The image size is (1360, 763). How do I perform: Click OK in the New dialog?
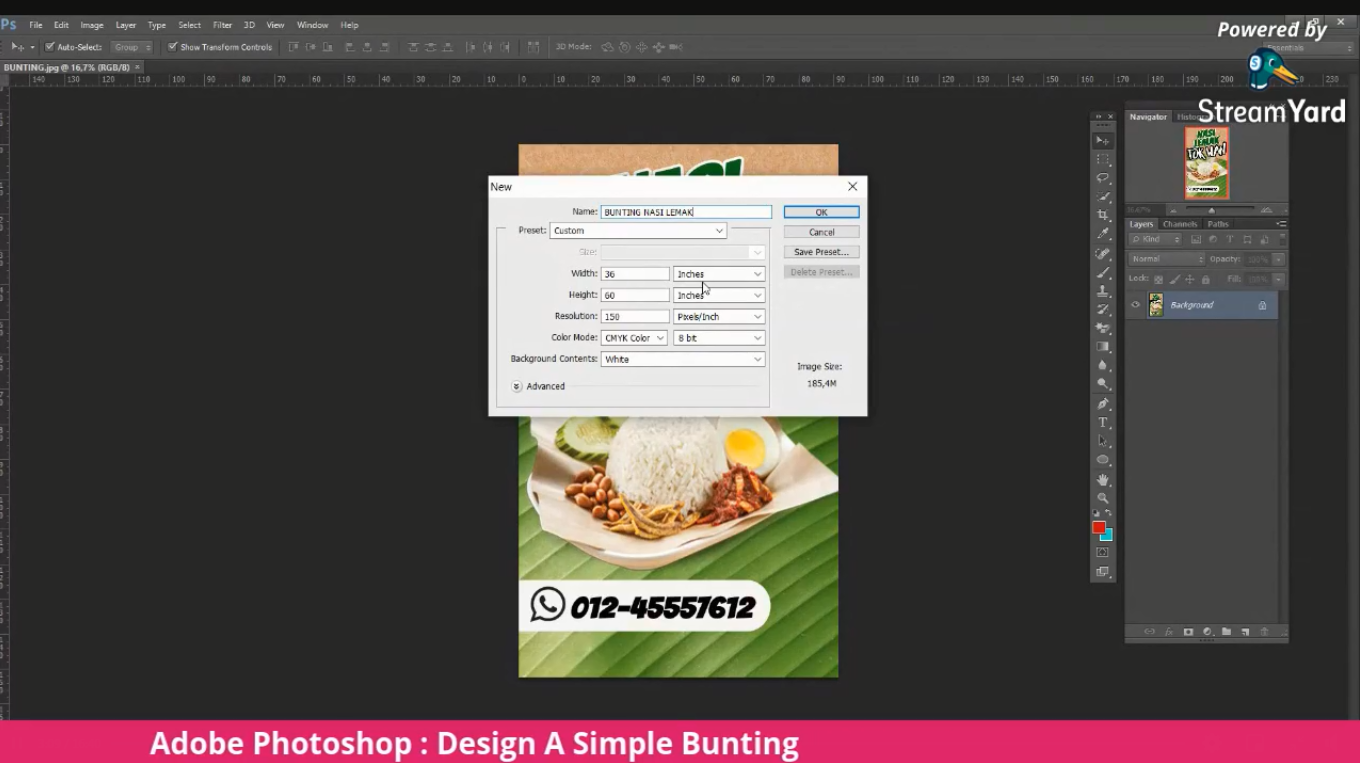coord(821,212)
